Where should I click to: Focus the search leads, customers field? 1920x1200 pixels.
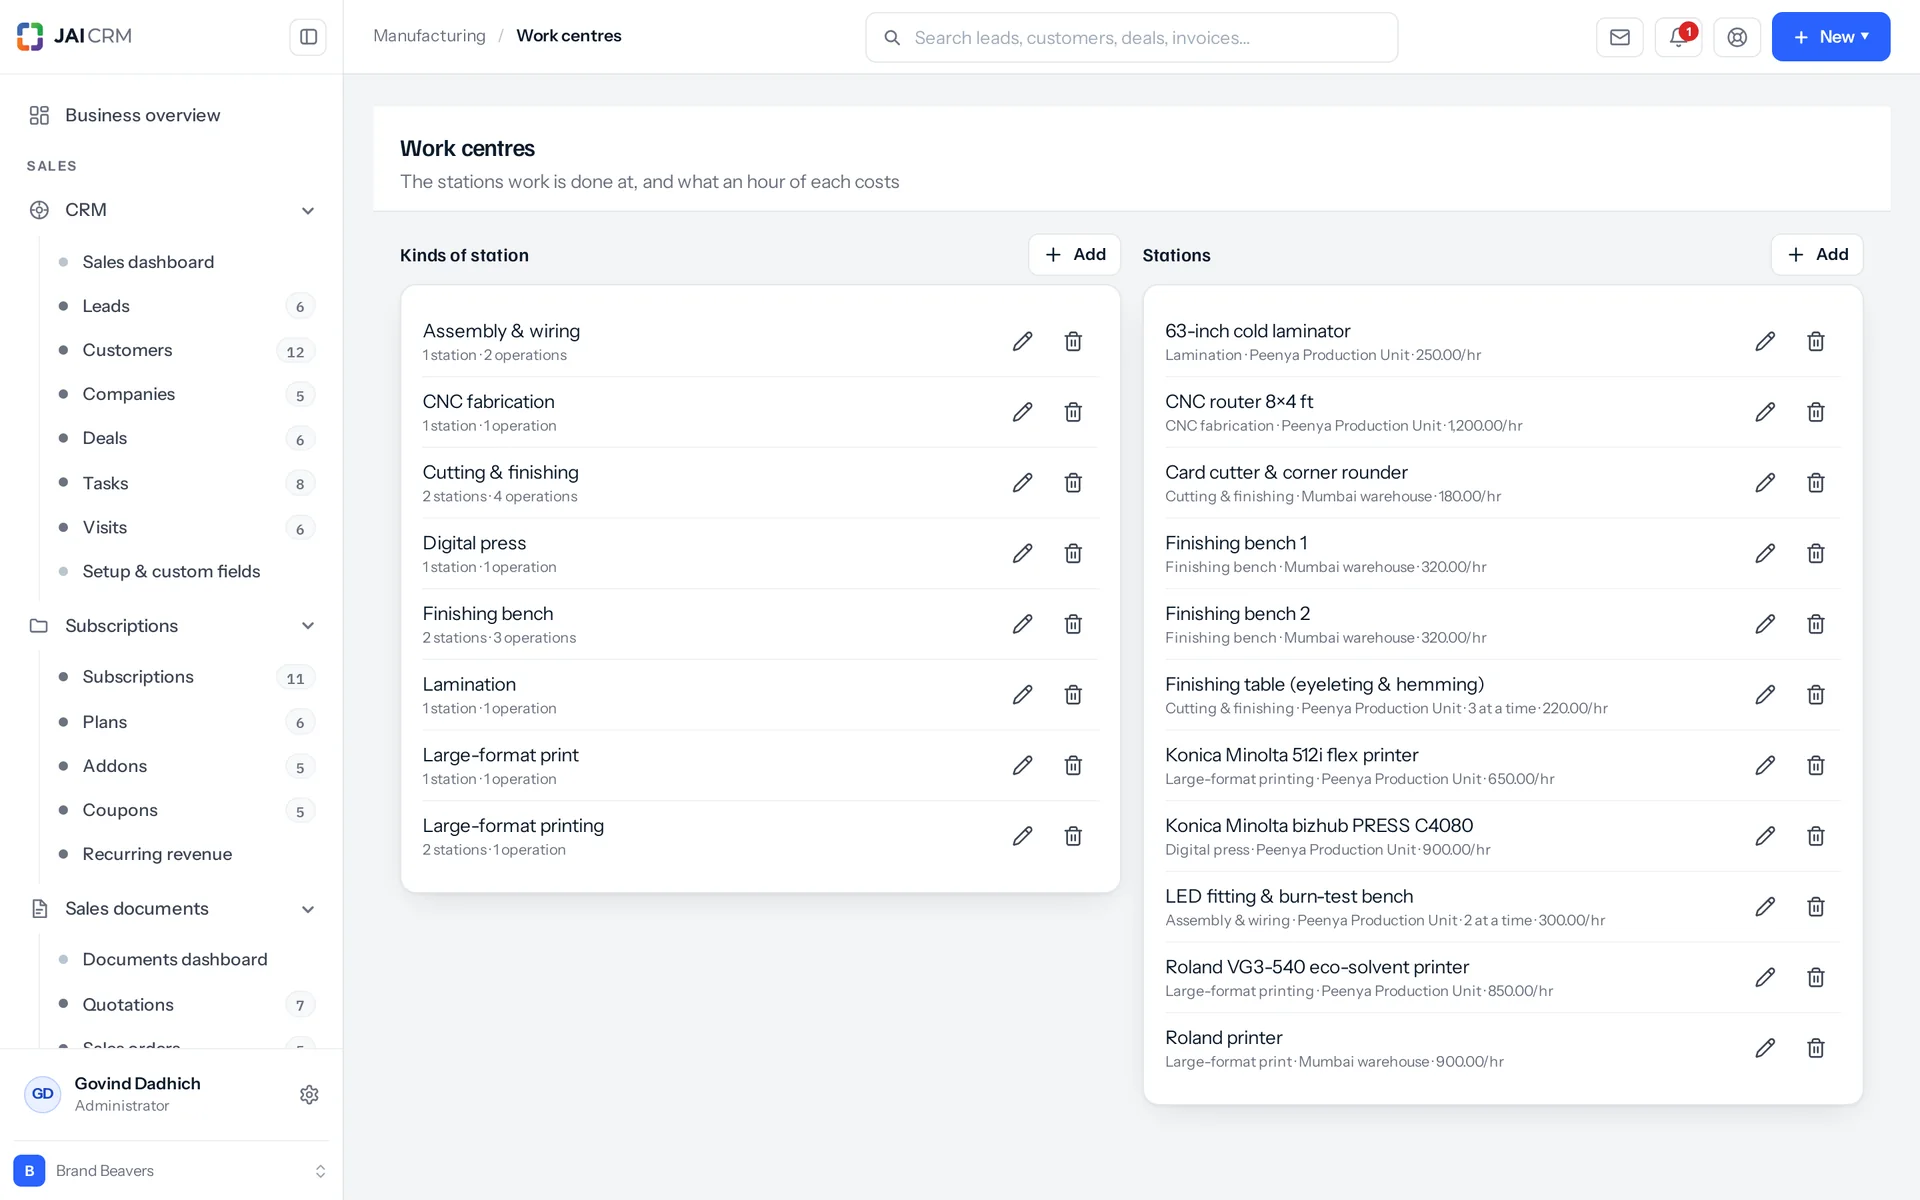[1131, 38]
